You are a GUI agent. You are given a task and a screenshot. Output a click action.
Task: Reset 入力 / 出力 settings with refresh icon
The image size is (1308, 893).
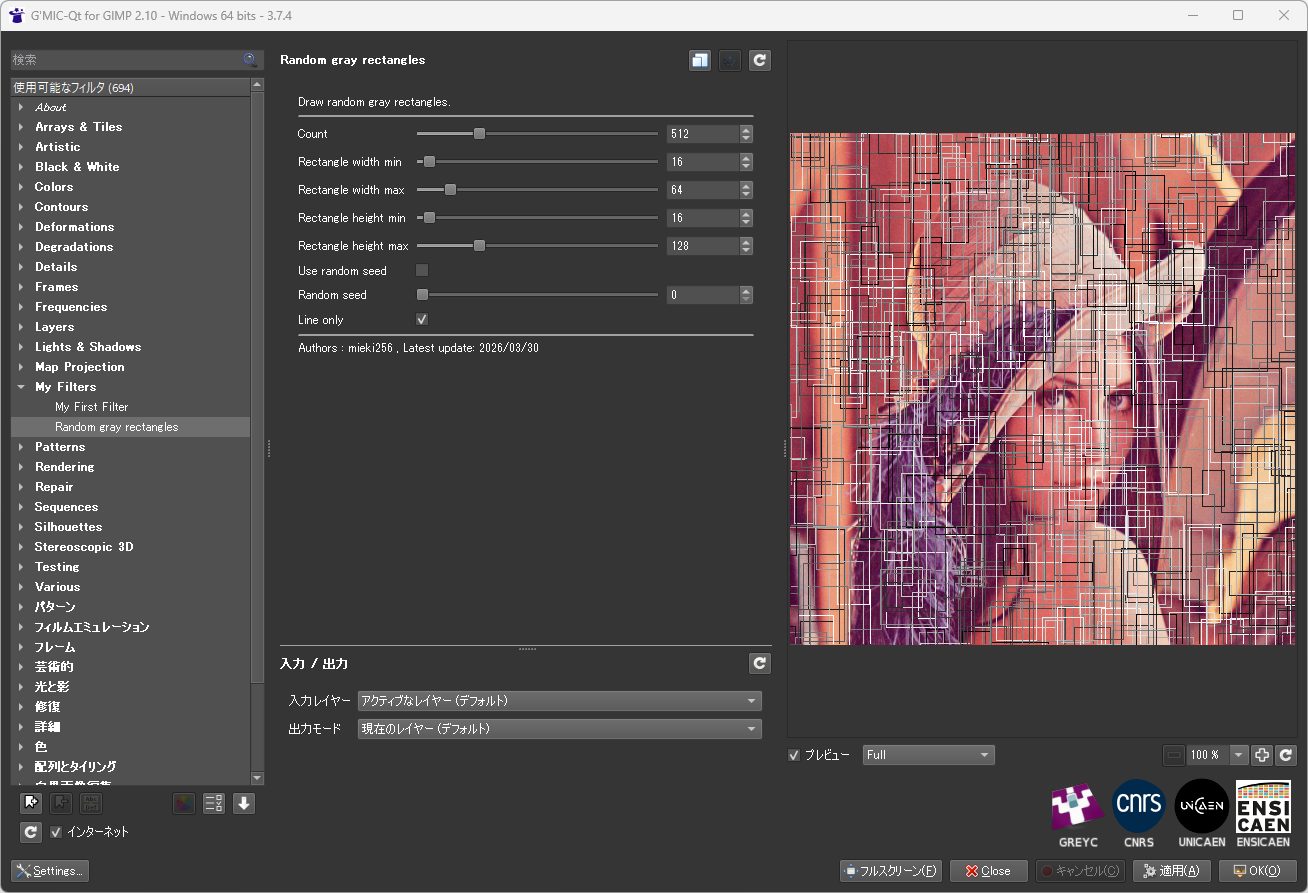tap(760, 663)
